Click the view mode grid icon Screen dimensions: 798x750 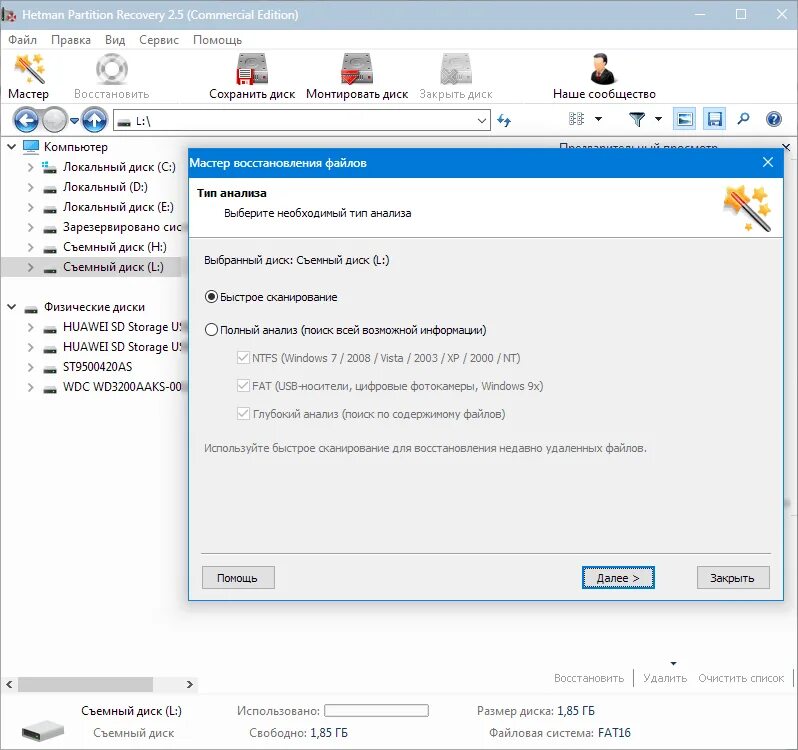[x=576, y=119]
